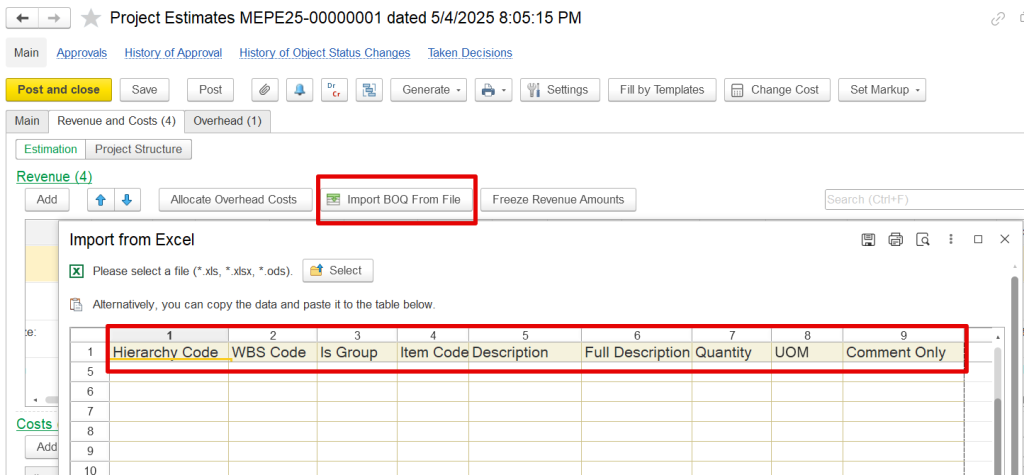Image resolution: width=1024 pixels, height=475 pixels.
Task: Move revenue row down with blue arrow
Action: pos(127,200)
